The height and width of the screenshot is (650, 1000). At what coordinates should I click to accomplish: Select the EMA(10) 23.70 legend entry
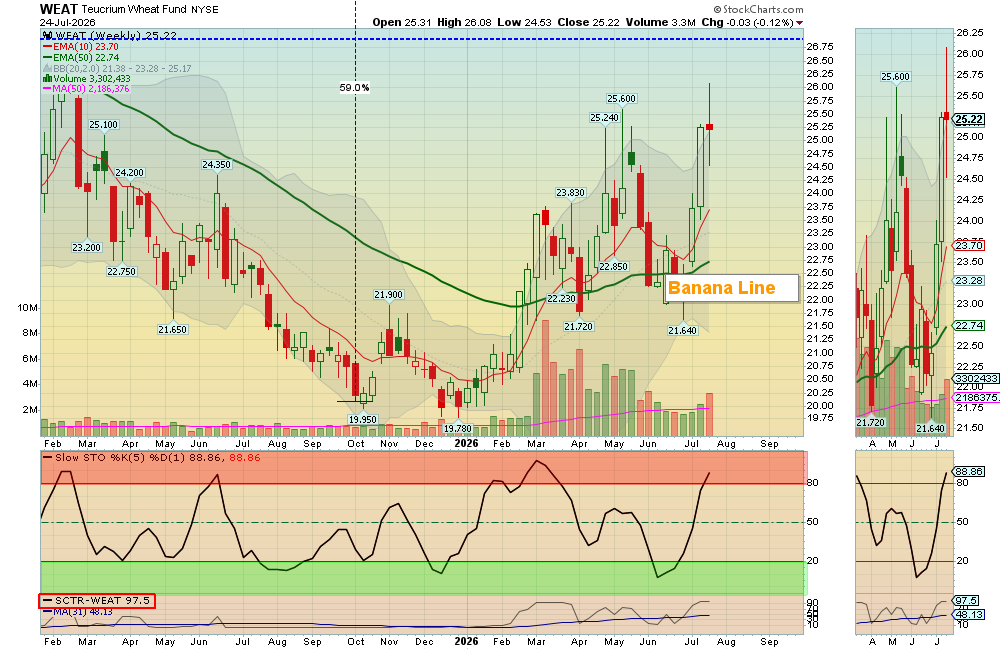(x=81, y=47)
